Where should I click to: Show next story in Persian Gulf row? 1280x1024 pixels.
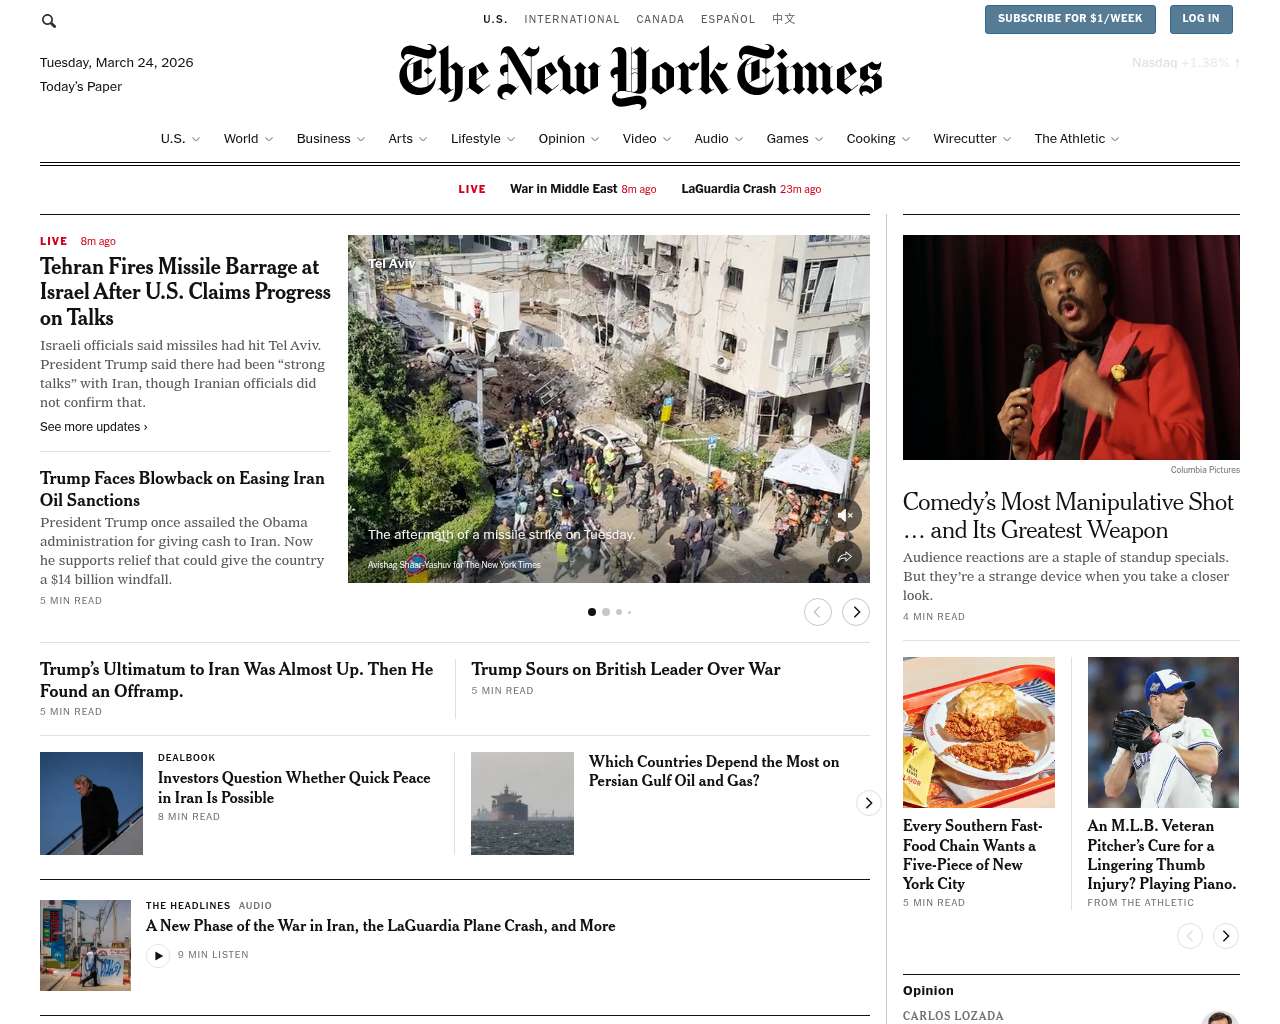point(869,803)
